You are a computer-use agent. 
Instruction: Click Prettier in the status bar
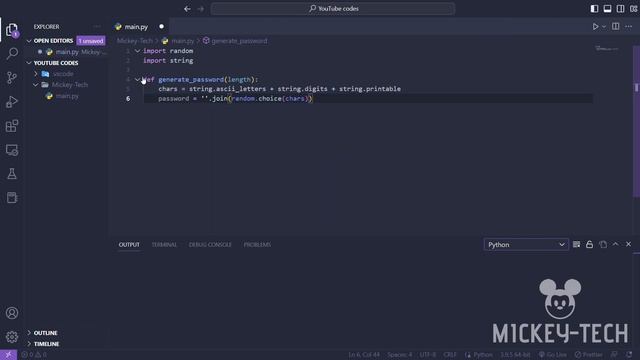point(588,355)
